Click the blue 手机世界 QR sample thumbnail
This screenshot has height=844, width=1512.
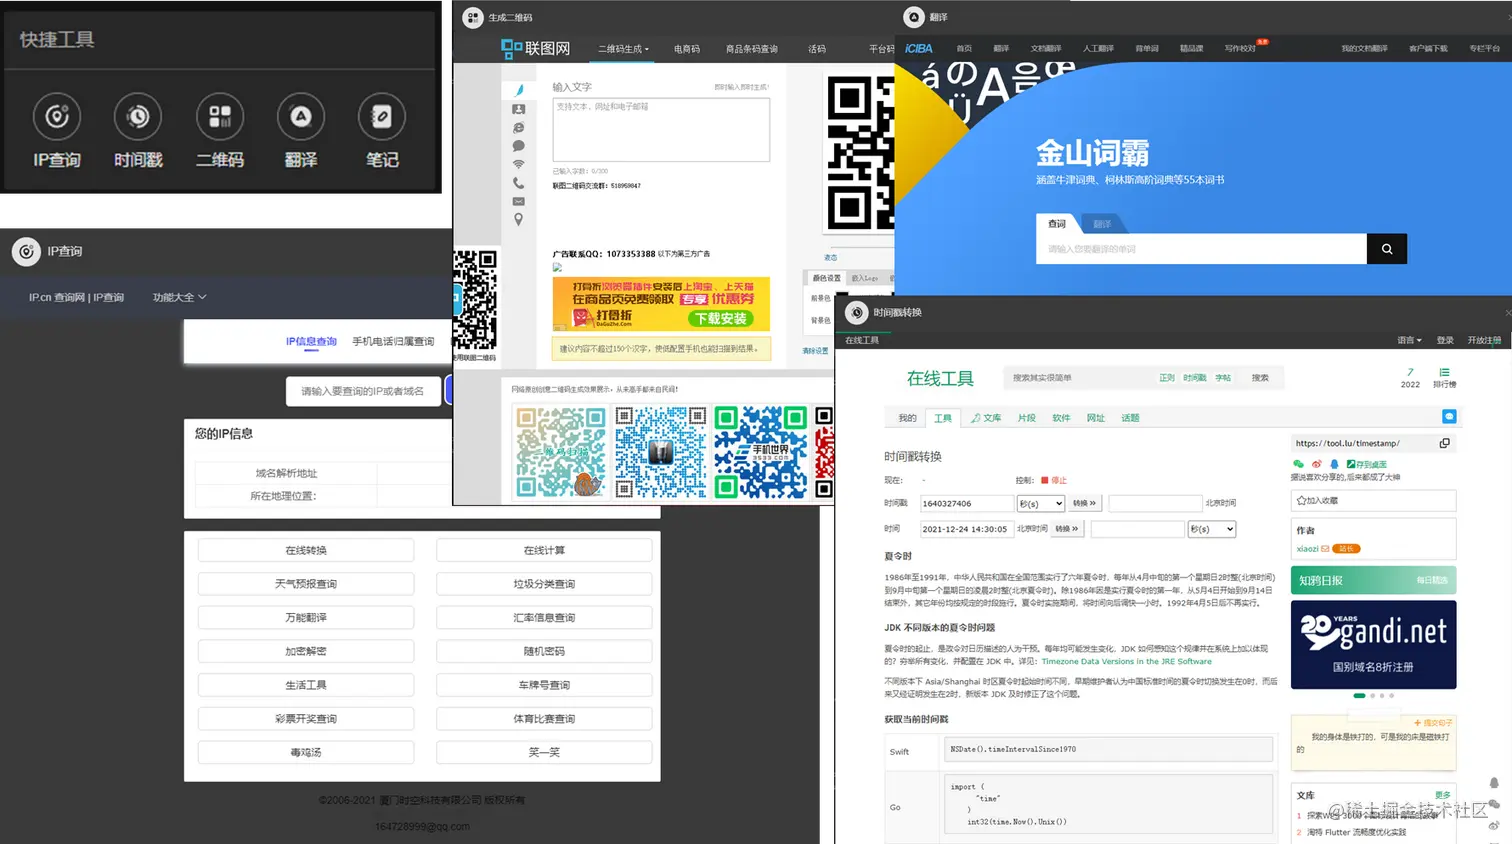point(760,452)
